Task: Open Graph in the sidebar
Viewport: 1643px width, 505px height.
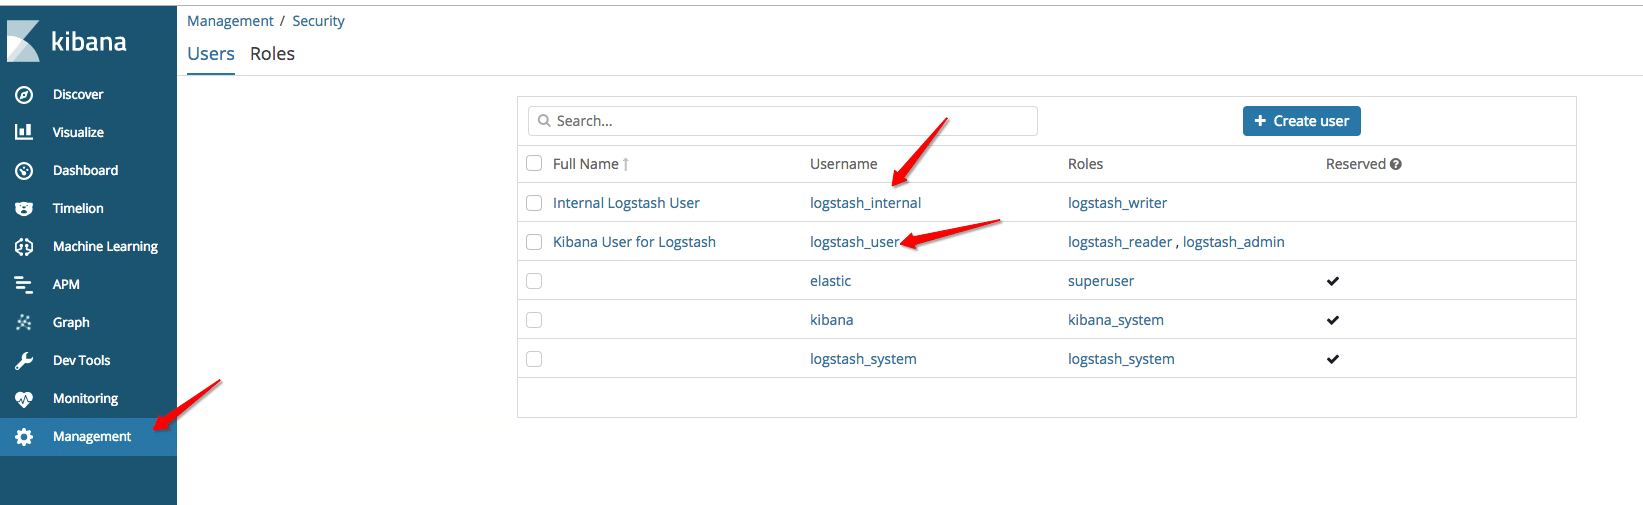Action: tap(88, 322)
